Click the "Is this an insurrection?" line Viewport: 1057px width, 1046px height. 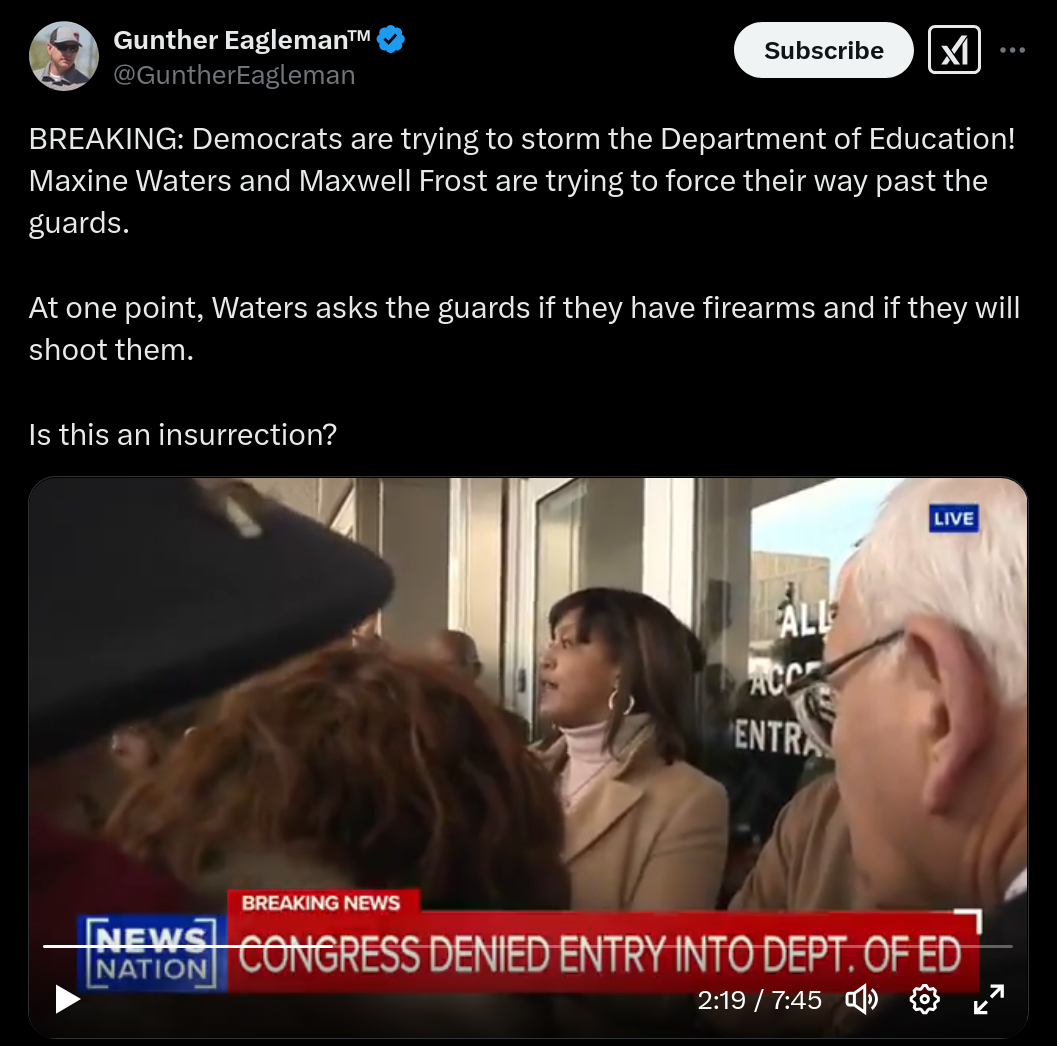(183, 435)
